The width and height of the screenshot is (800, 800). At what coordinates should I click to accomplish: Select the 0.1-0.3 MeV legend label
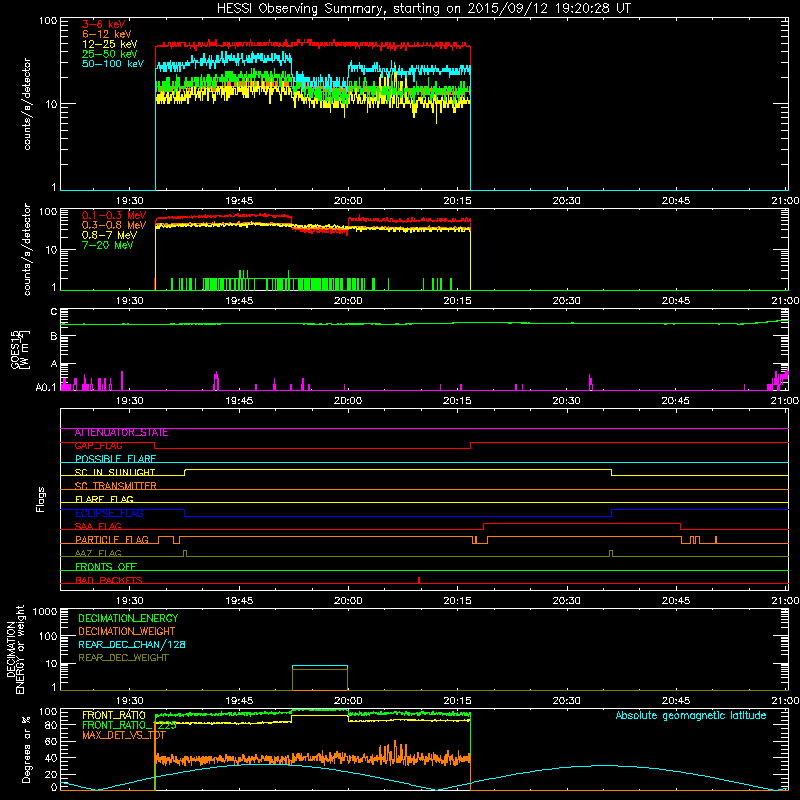(x=114, y=215)
